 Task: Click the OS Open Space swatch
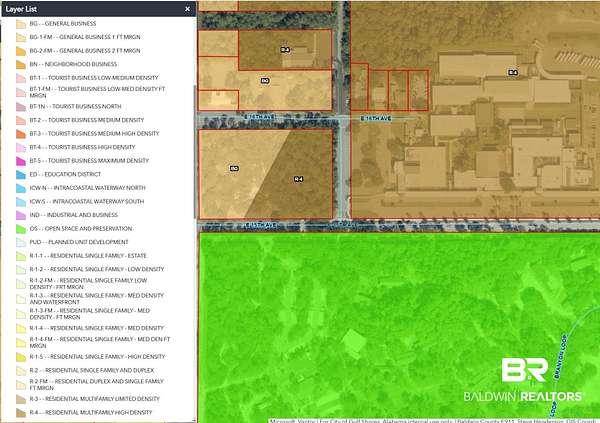(x=21, y=229)
